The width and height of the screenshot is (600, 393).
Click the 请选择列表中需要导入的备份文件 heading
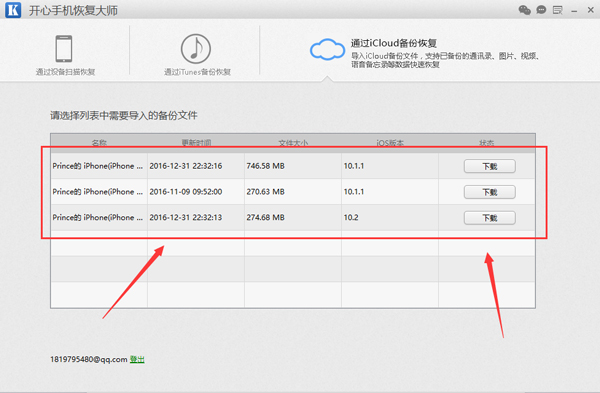(x=124, y=116)
